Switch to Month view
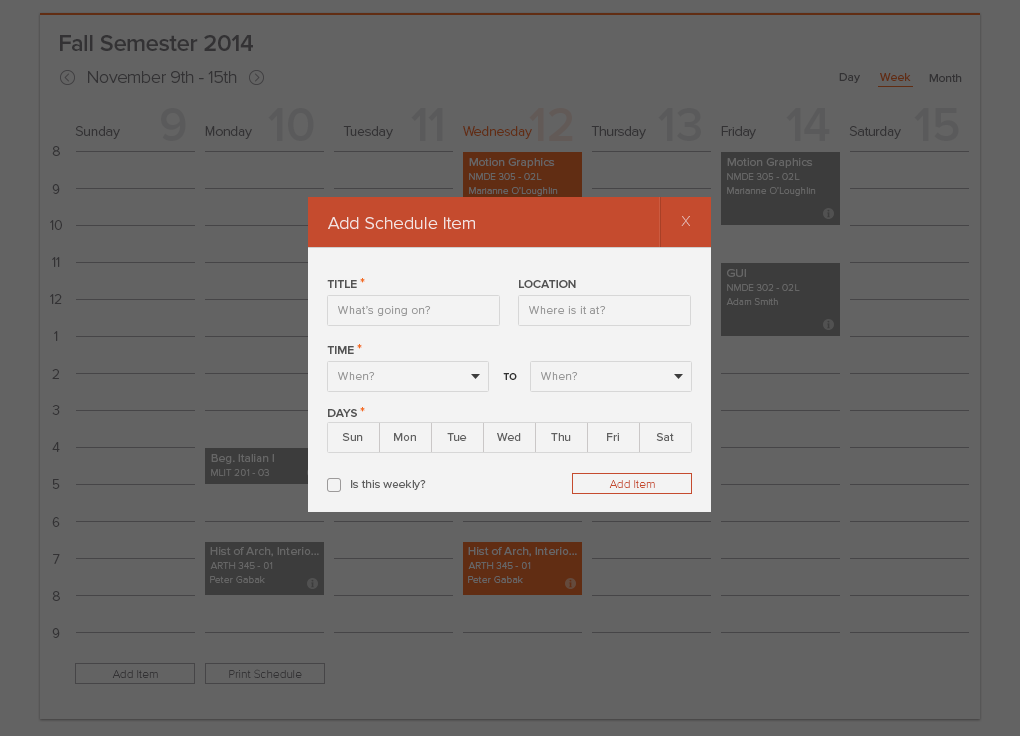 click(945, 78)
